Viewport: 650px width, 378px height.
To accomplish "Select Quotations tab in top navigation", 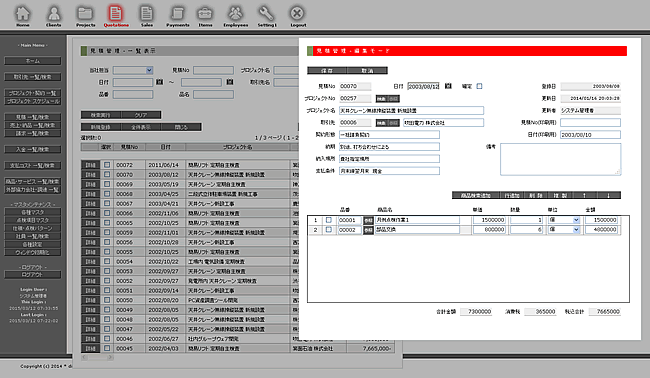I will (x=116, y=16).
